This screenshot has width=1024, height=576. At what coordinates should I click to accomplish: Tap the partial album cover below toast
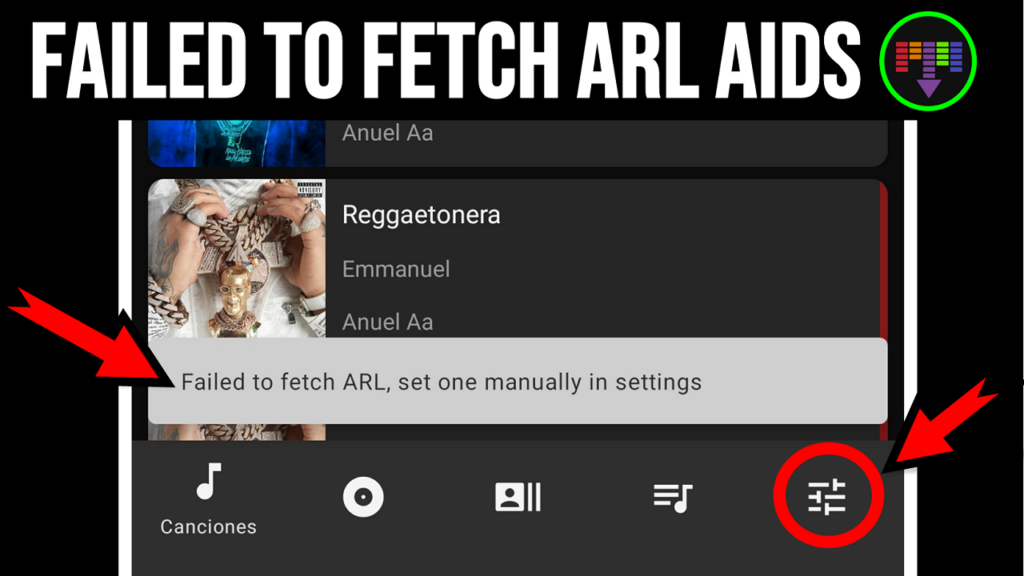[236, 432]
